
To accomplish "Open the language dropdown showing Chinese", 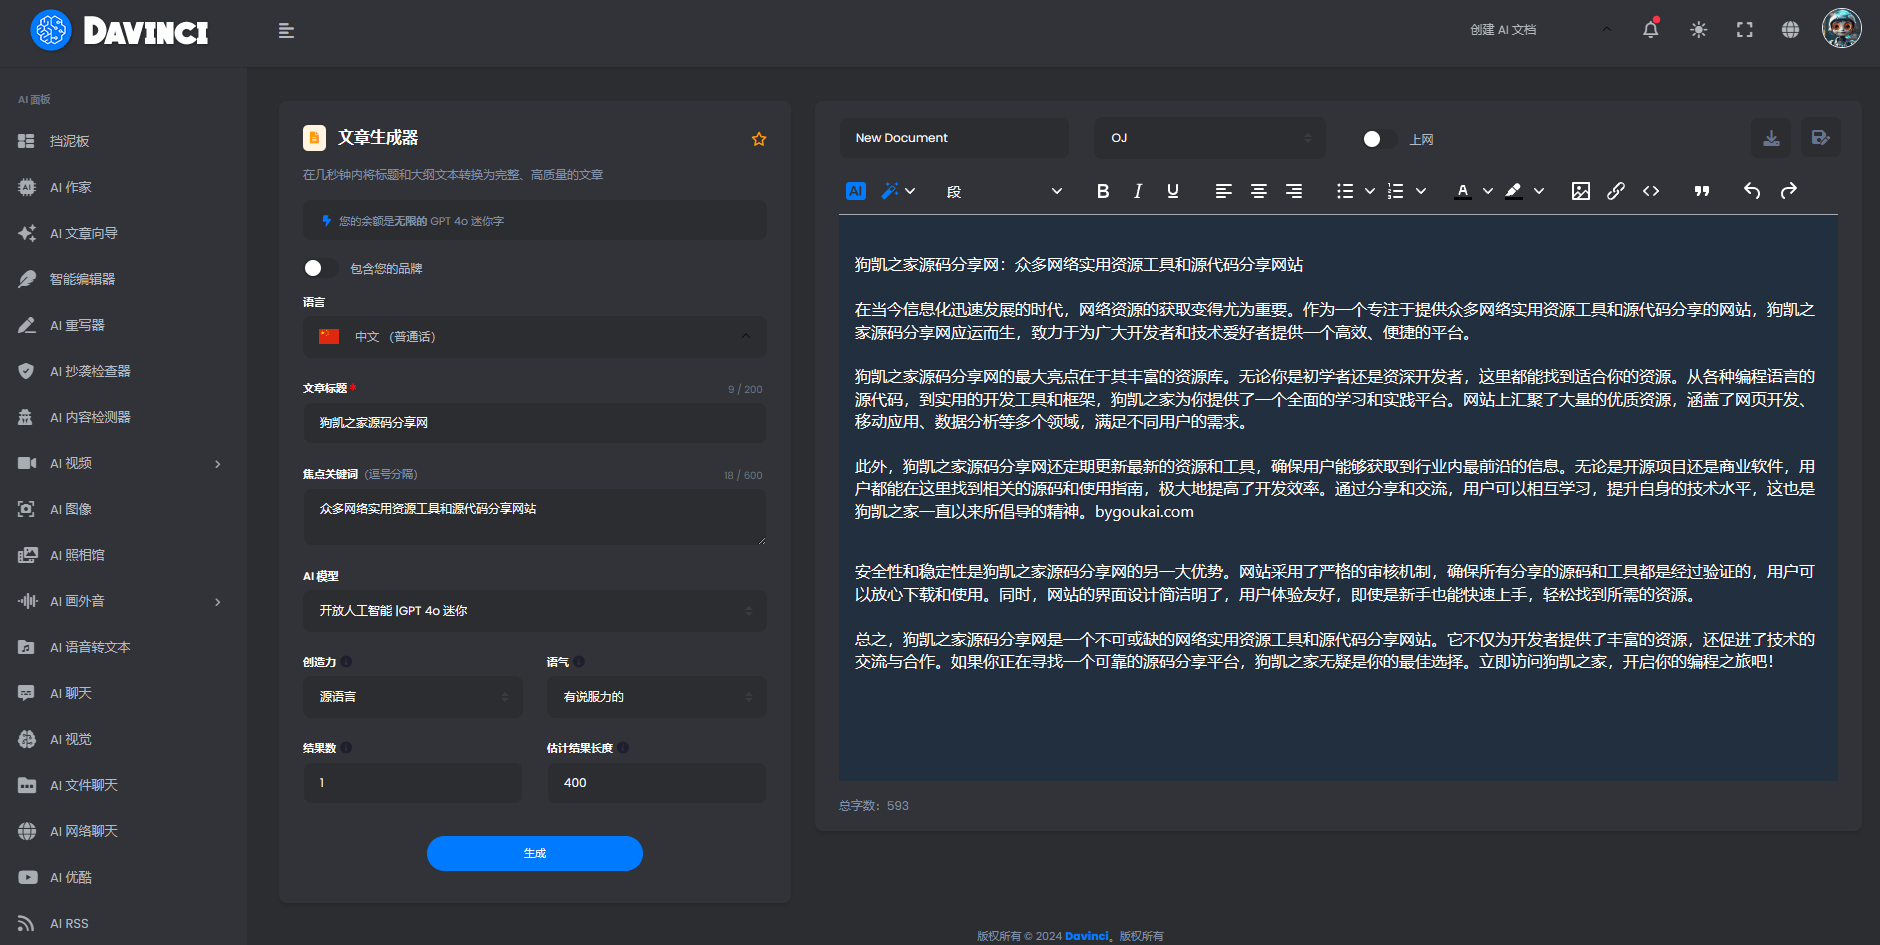I will click(x=535, y=337).
